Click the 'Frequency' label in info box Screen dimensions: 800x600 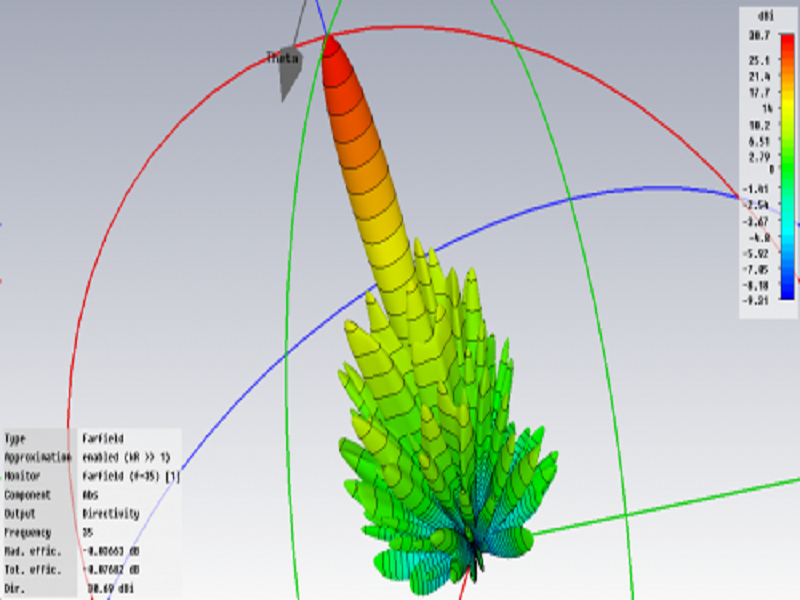[28, 533]
